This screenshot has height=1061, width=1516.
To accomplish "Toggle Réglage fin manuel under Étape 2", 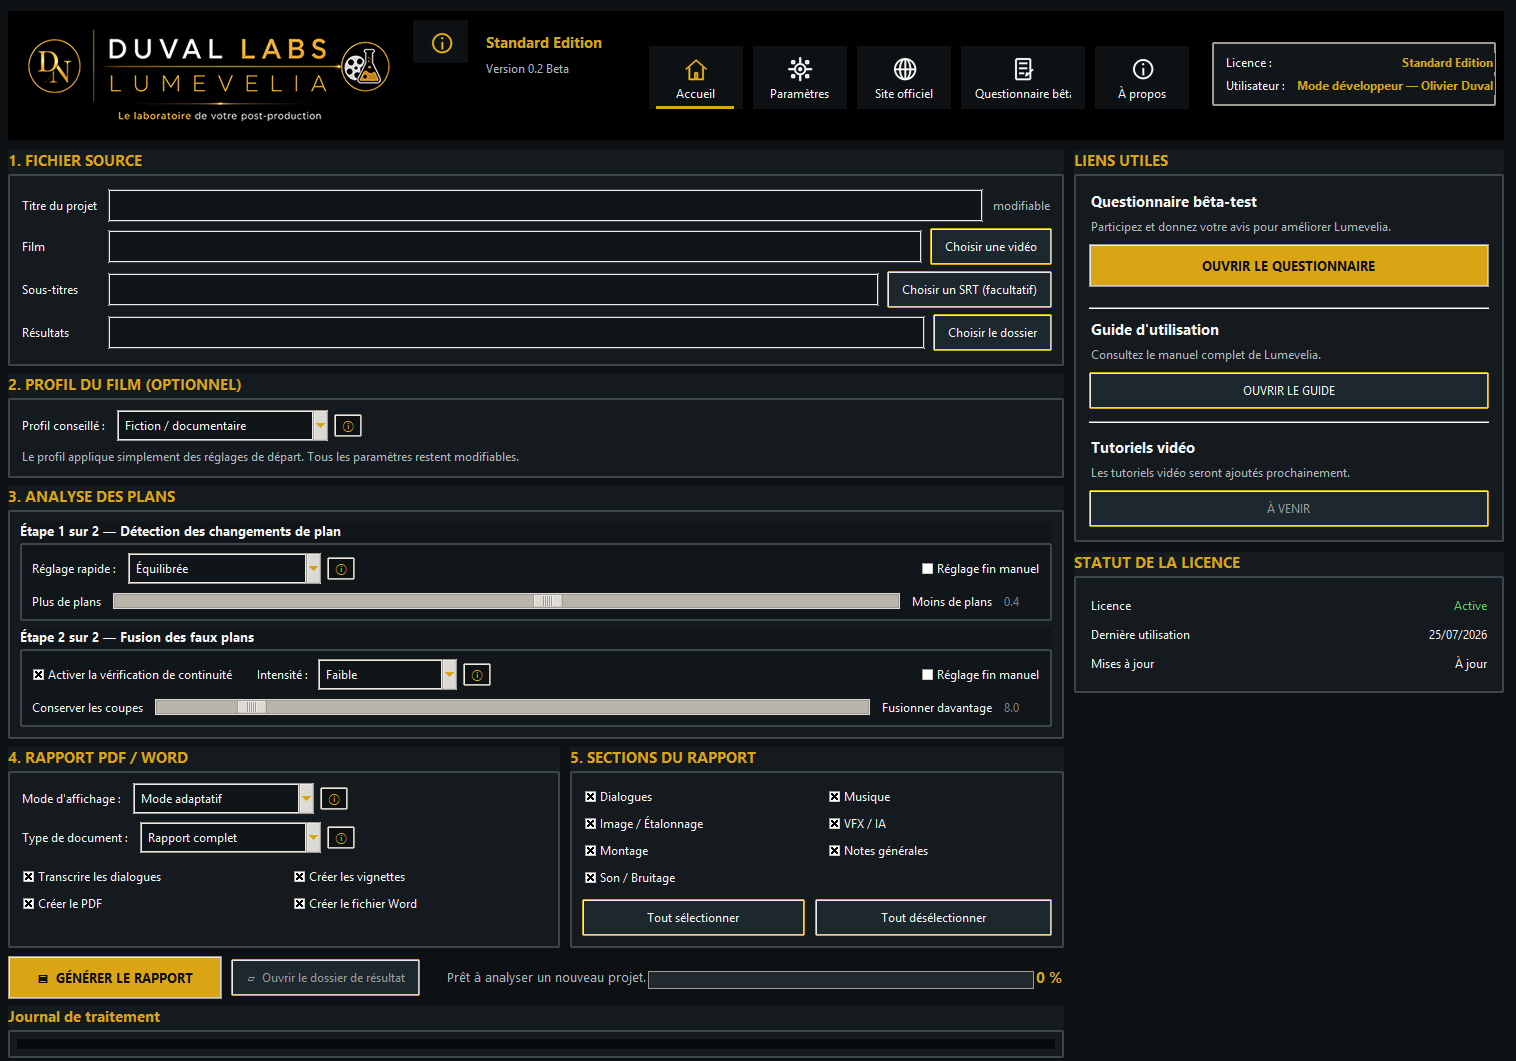I will (927, 675).
